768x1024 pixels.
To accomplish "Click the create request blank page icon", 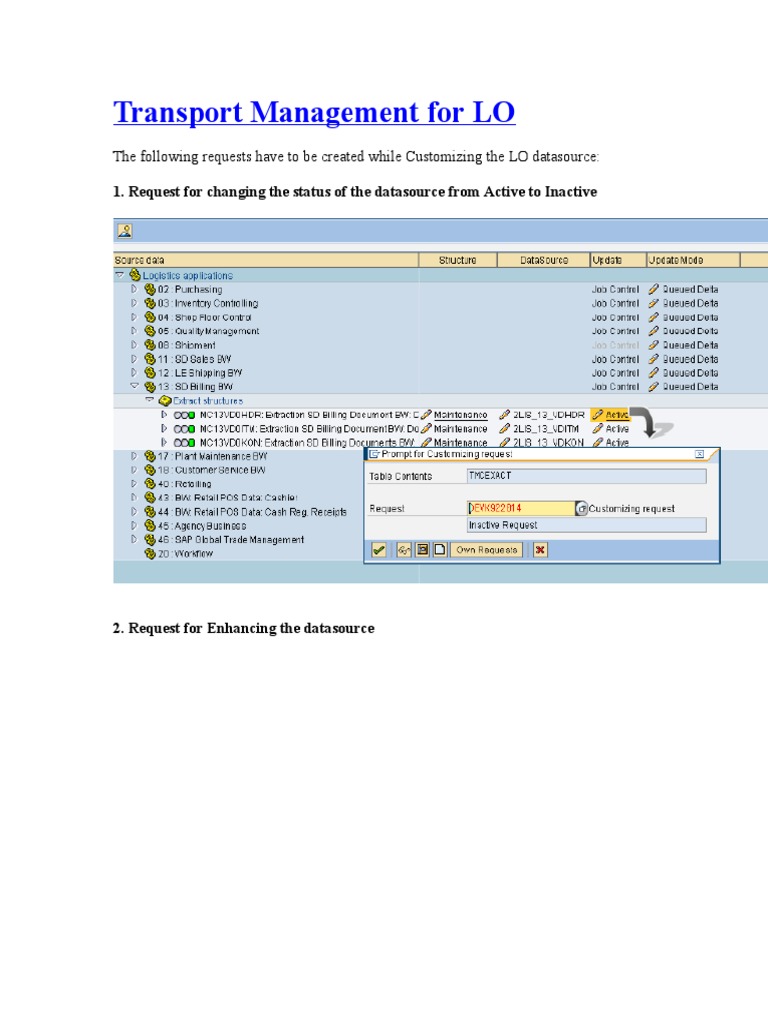I will 440,550.
